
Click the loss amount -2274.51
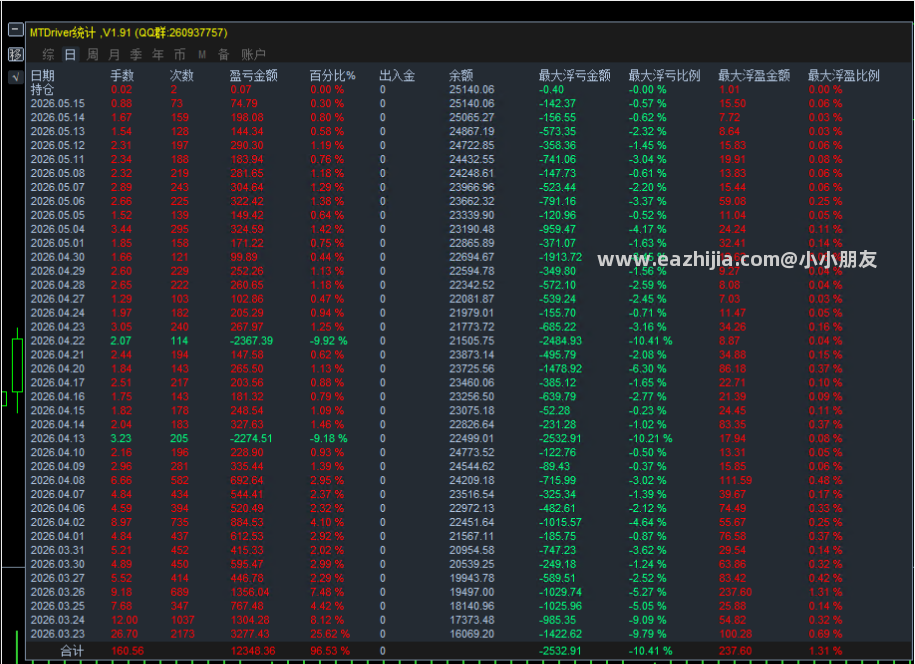251,438
